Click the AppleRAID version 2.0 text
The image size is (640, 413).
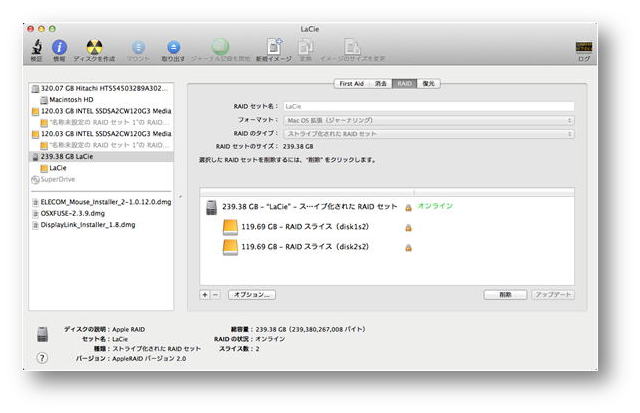[x=149, y=359]
